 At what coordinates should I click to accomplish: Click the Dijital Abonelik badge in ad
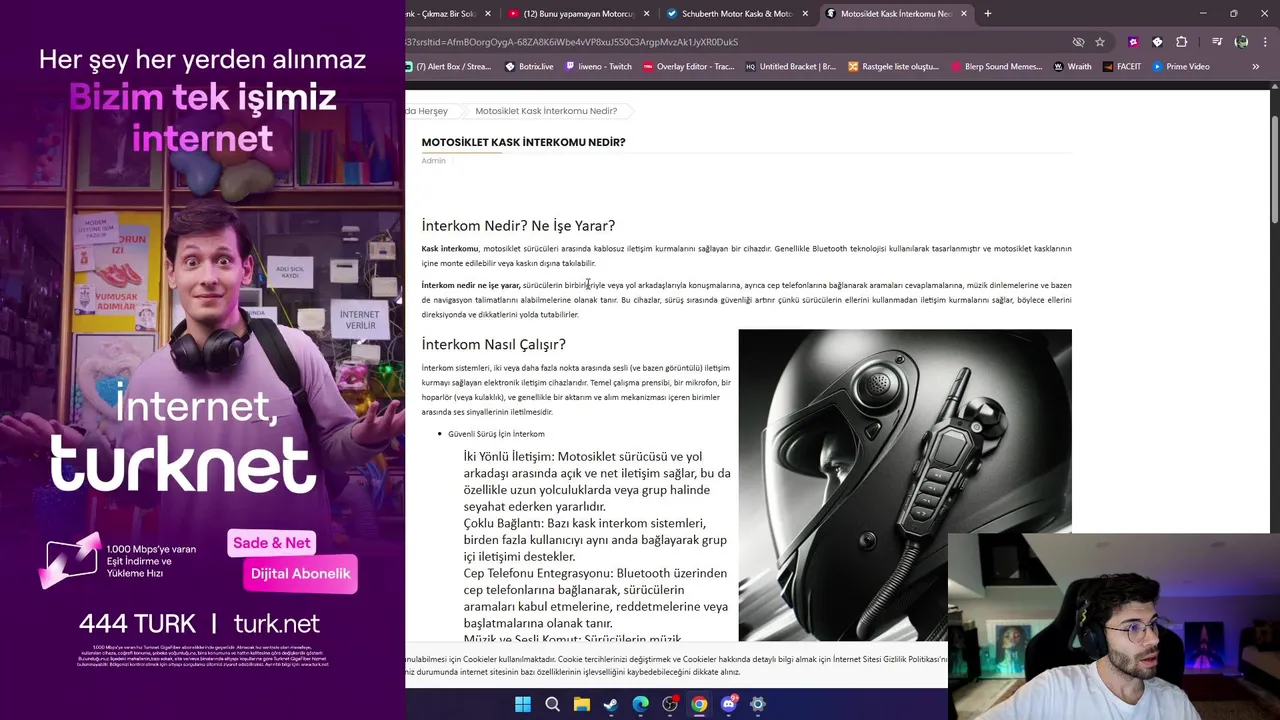pyautogui.click(x=300, y=574)
